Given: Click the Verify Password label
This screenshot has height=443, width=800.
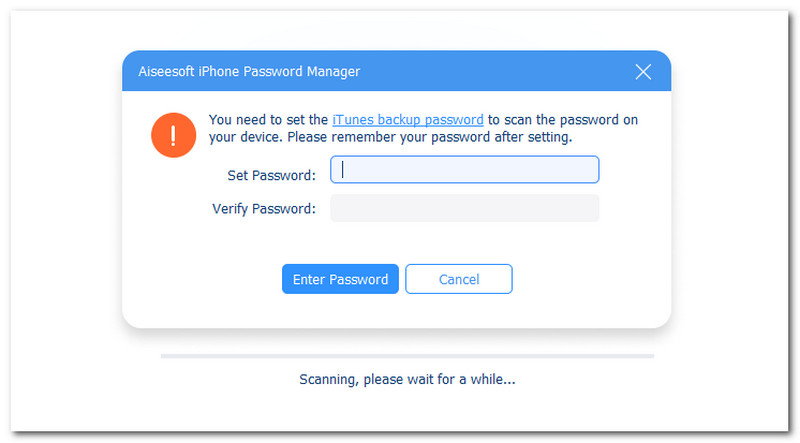Looking at the screenshot, I should 264,209.
